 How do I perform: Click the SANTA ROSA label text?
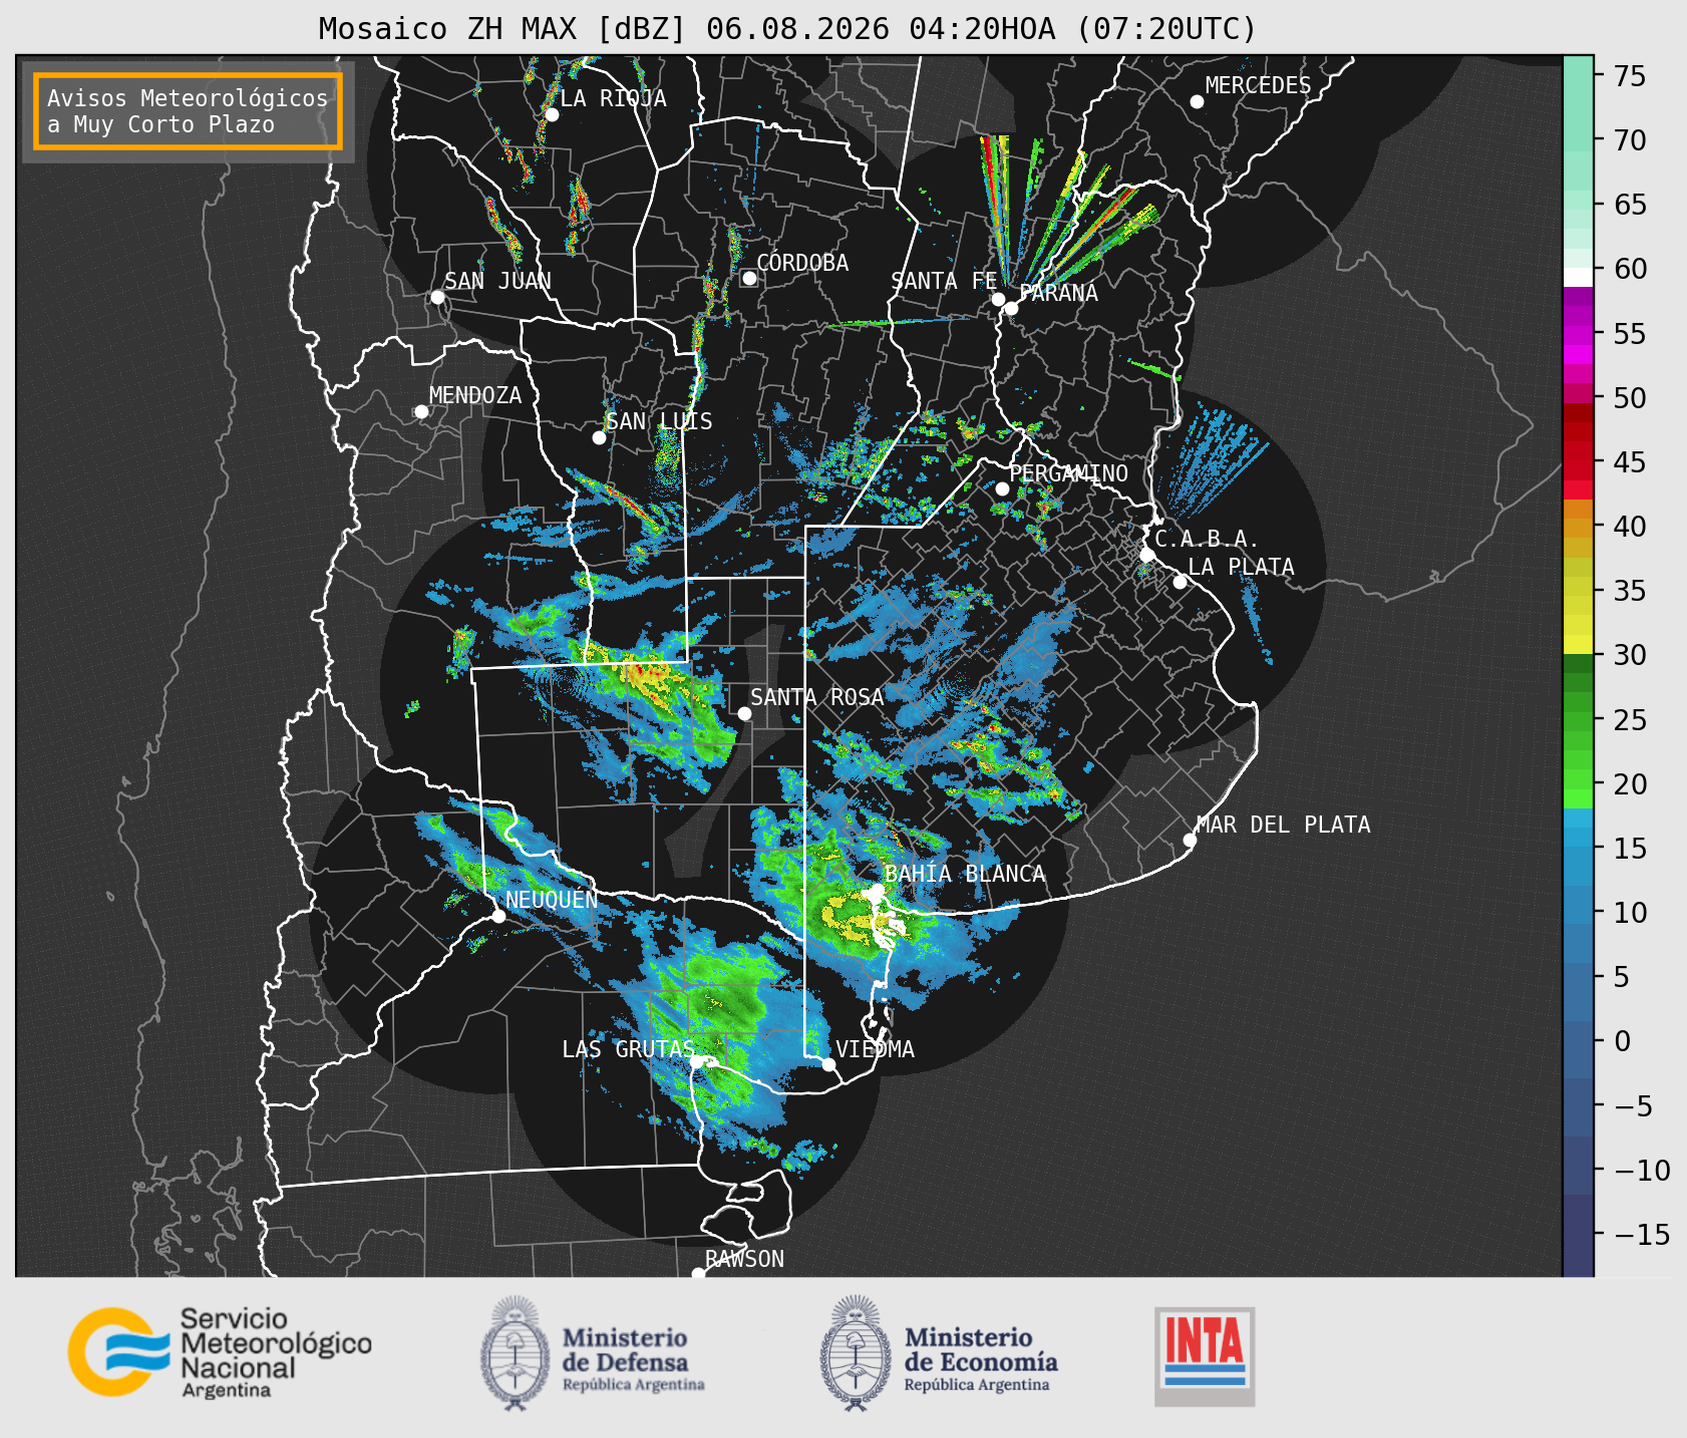[817, 697]
